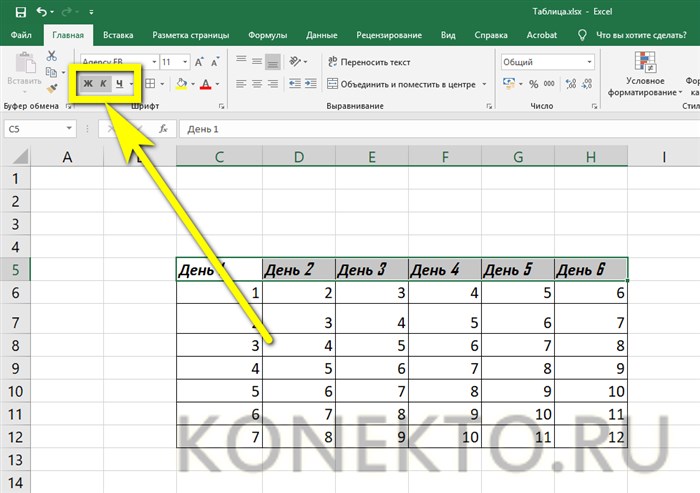The image size is (700, 493).
Task: Align text to the bottom
Action: click(x=273, y=62)
